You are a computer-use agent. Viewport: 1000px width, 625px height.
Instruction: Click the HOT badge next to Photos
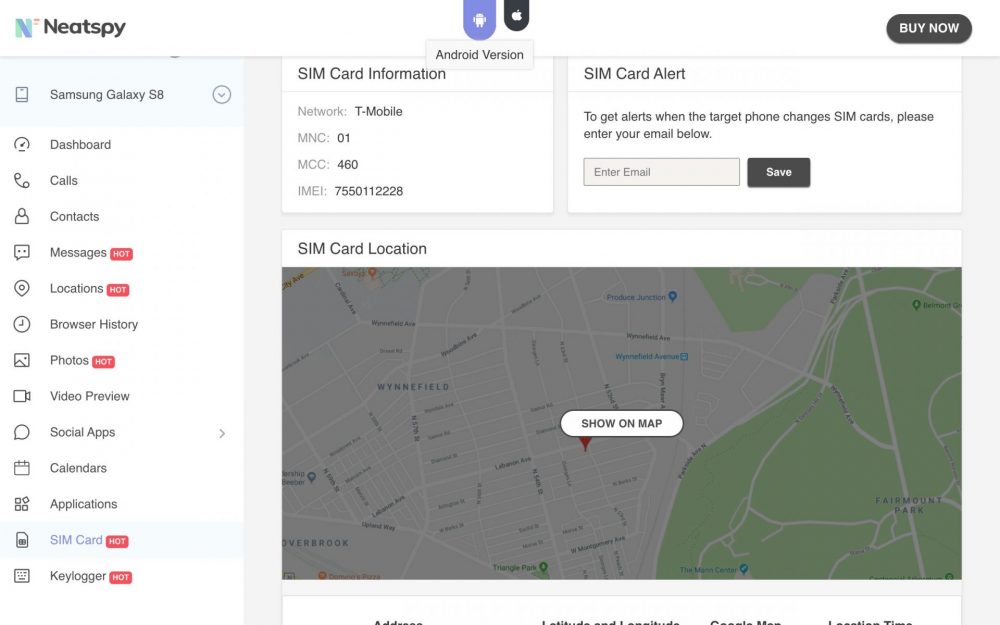[103, 362]
